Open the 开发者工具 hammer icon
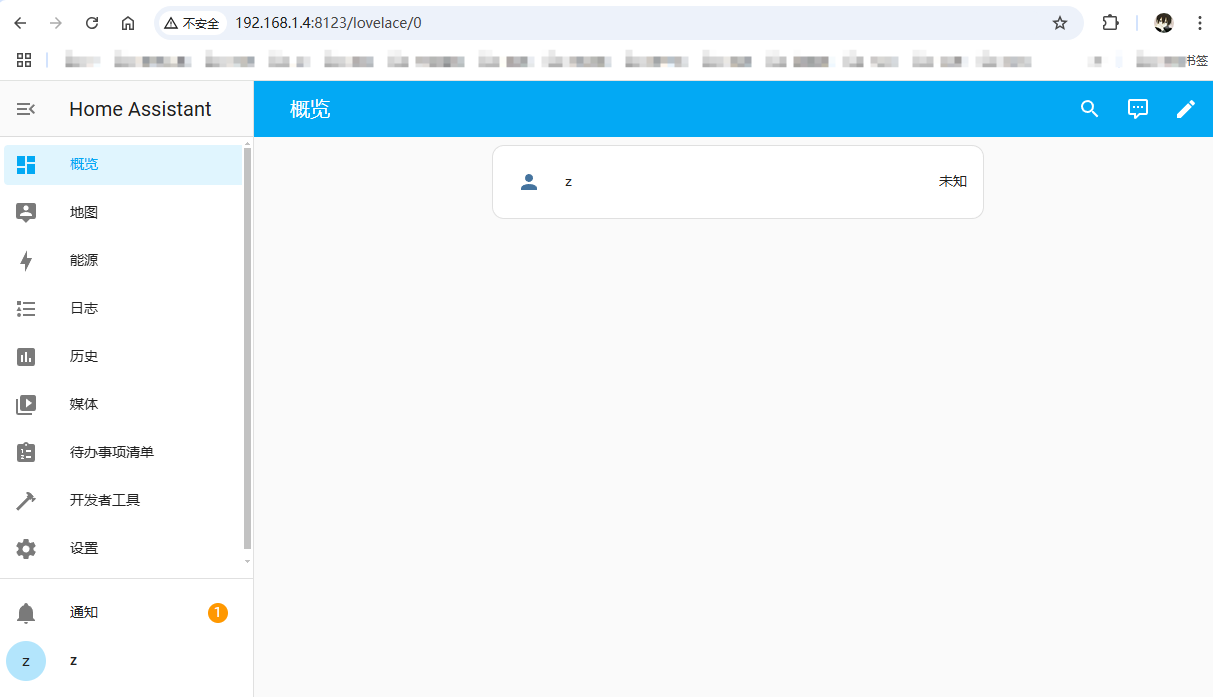Image resolution: width=1213 pixels, height=697 pixels. click(x=26, y=500)
